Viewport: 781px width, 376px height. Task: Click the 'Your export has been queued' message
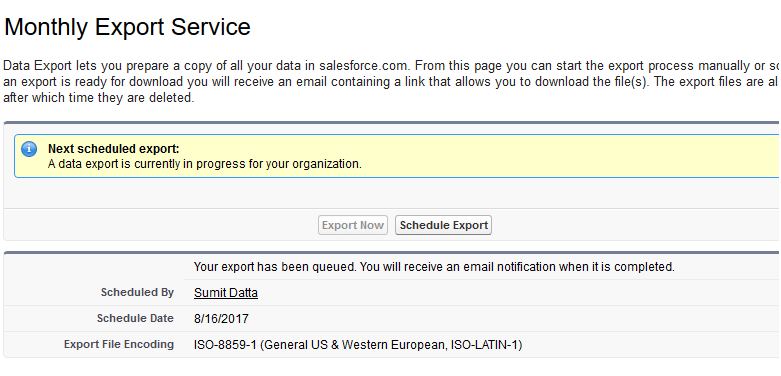[x=434, y=267]
